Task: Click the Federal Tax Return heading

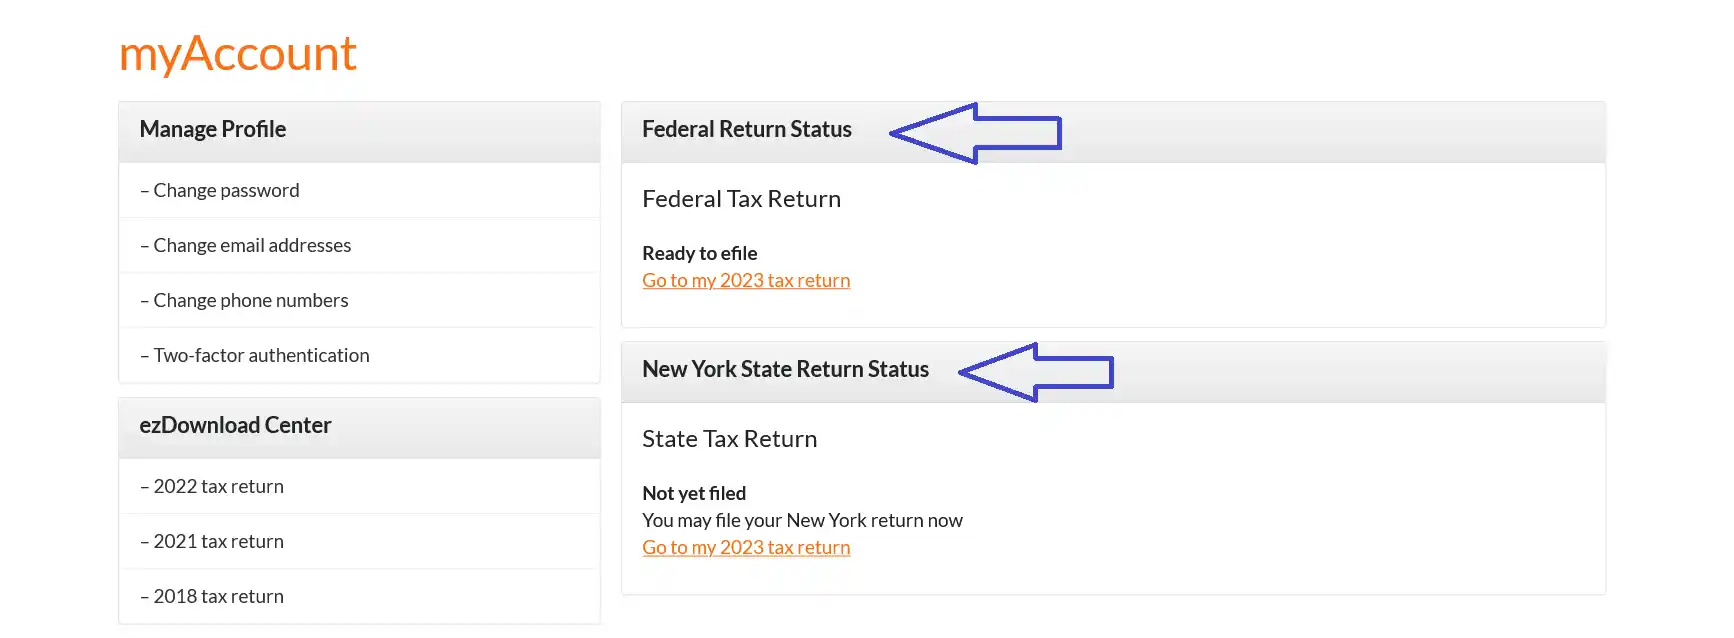Action: (741, 199)
